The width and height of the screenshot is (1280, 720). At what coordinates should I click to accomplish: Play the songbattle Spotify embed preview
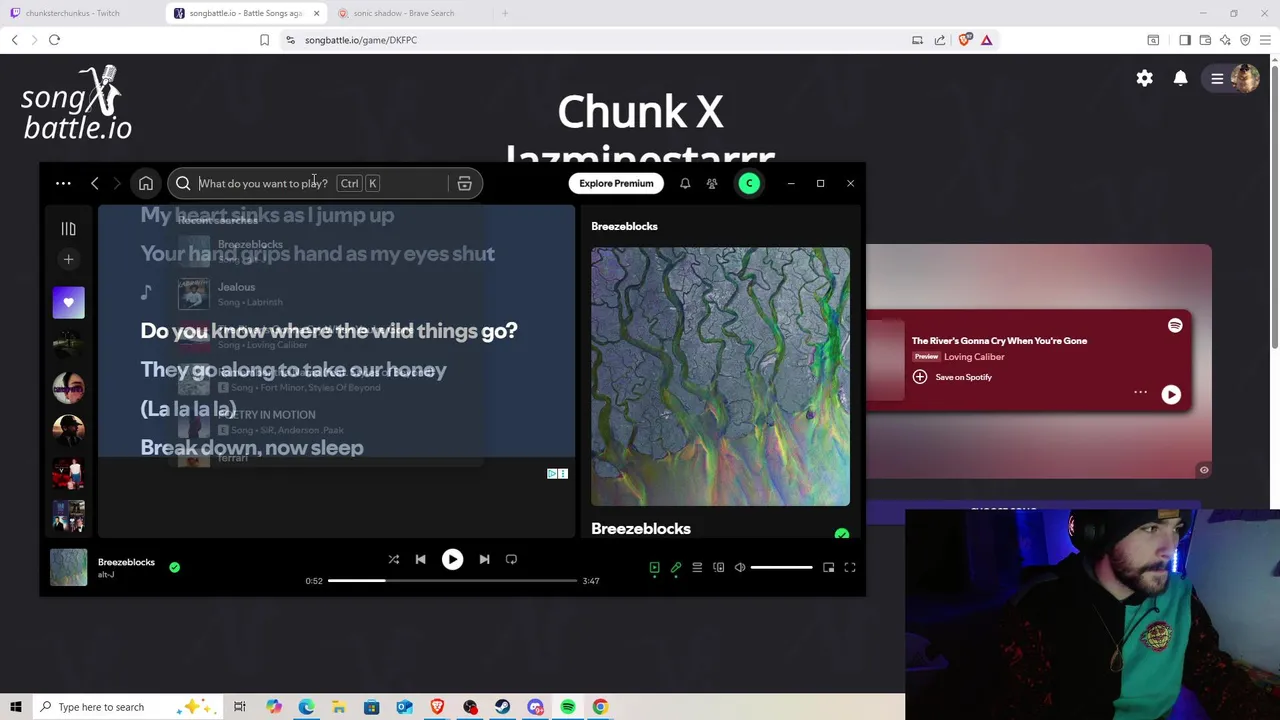pos(1171,394)
